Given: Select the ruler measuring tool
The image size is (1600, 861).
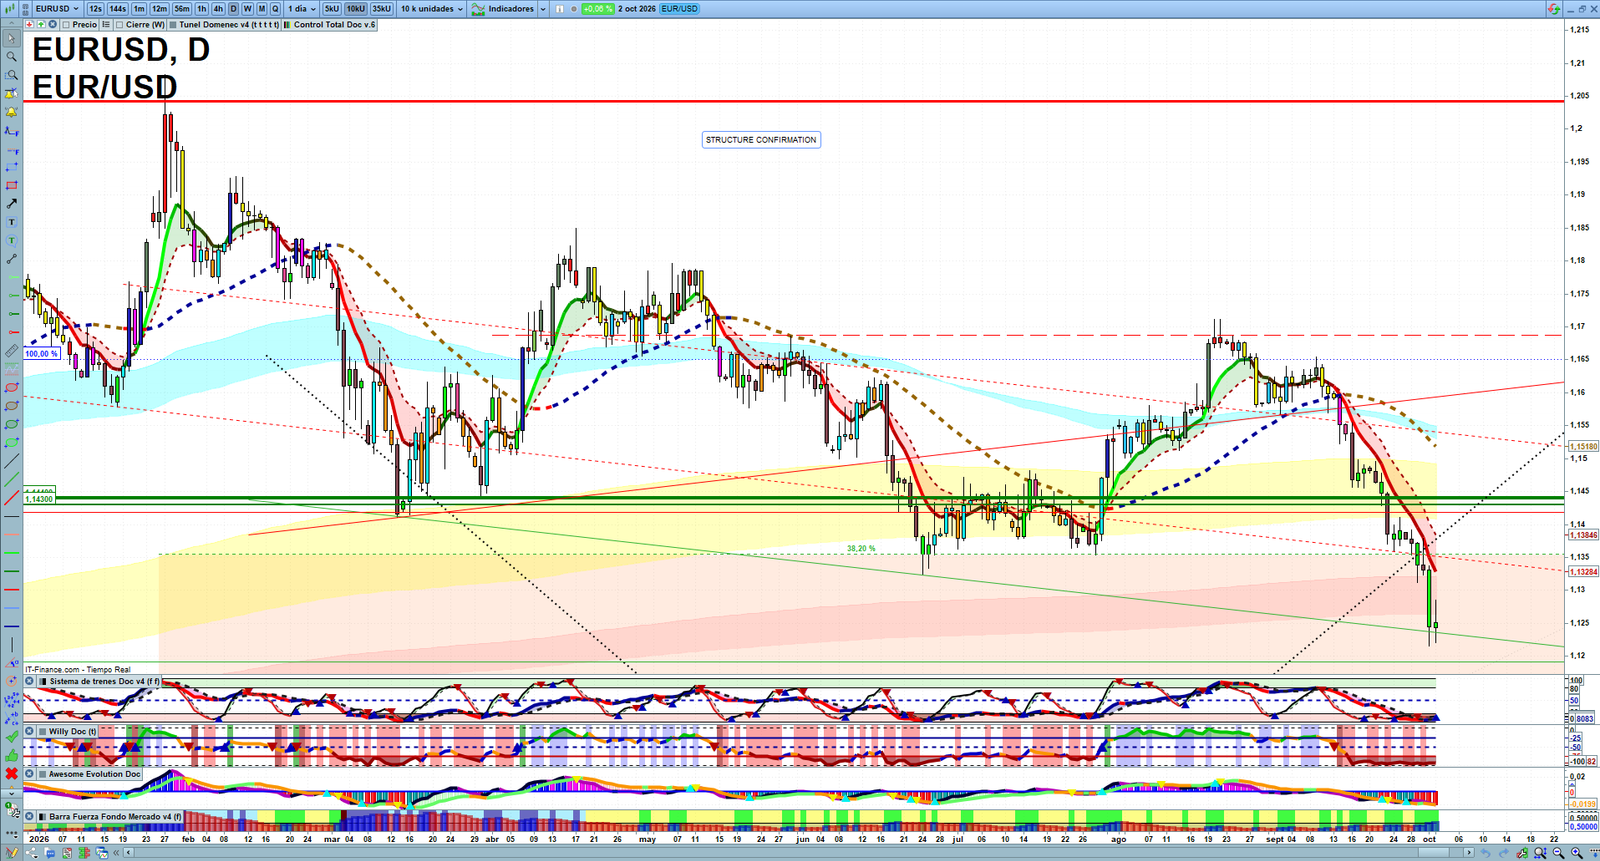Looking at the screenshot, I should tap(12, 351).
